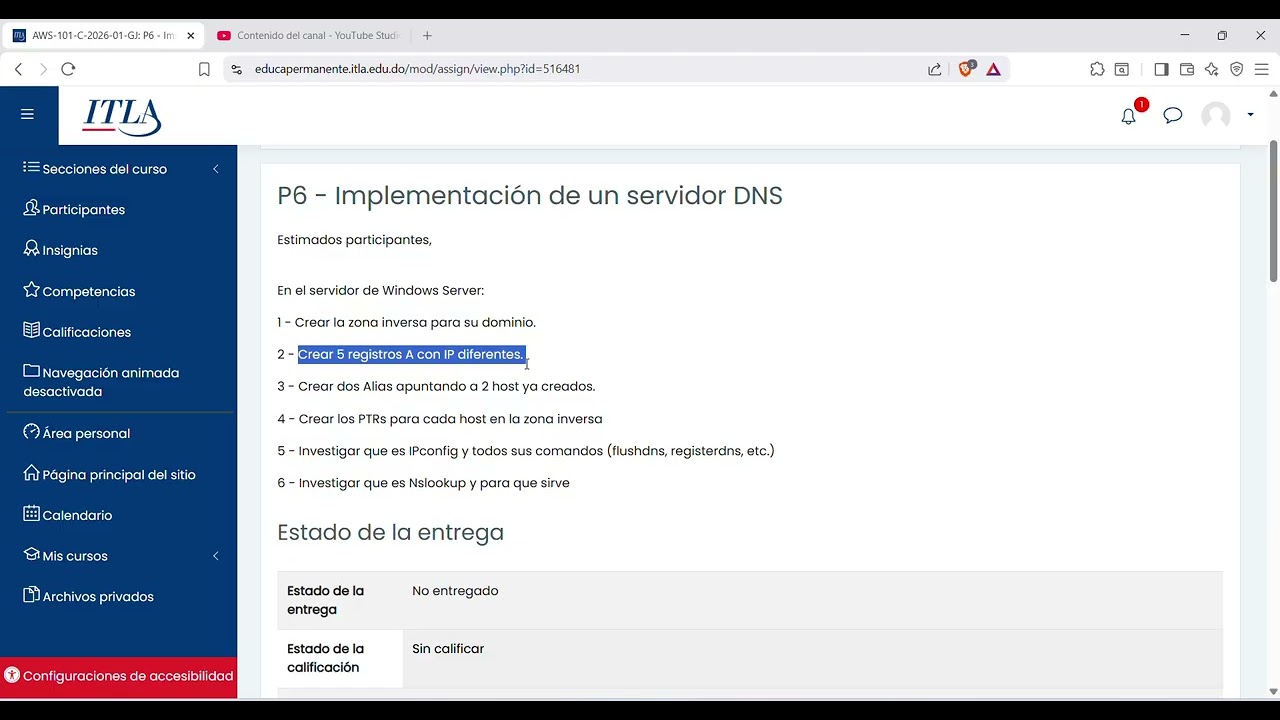Open Calendario
This screenshot has height=720, width=1280.
point(68,515)
